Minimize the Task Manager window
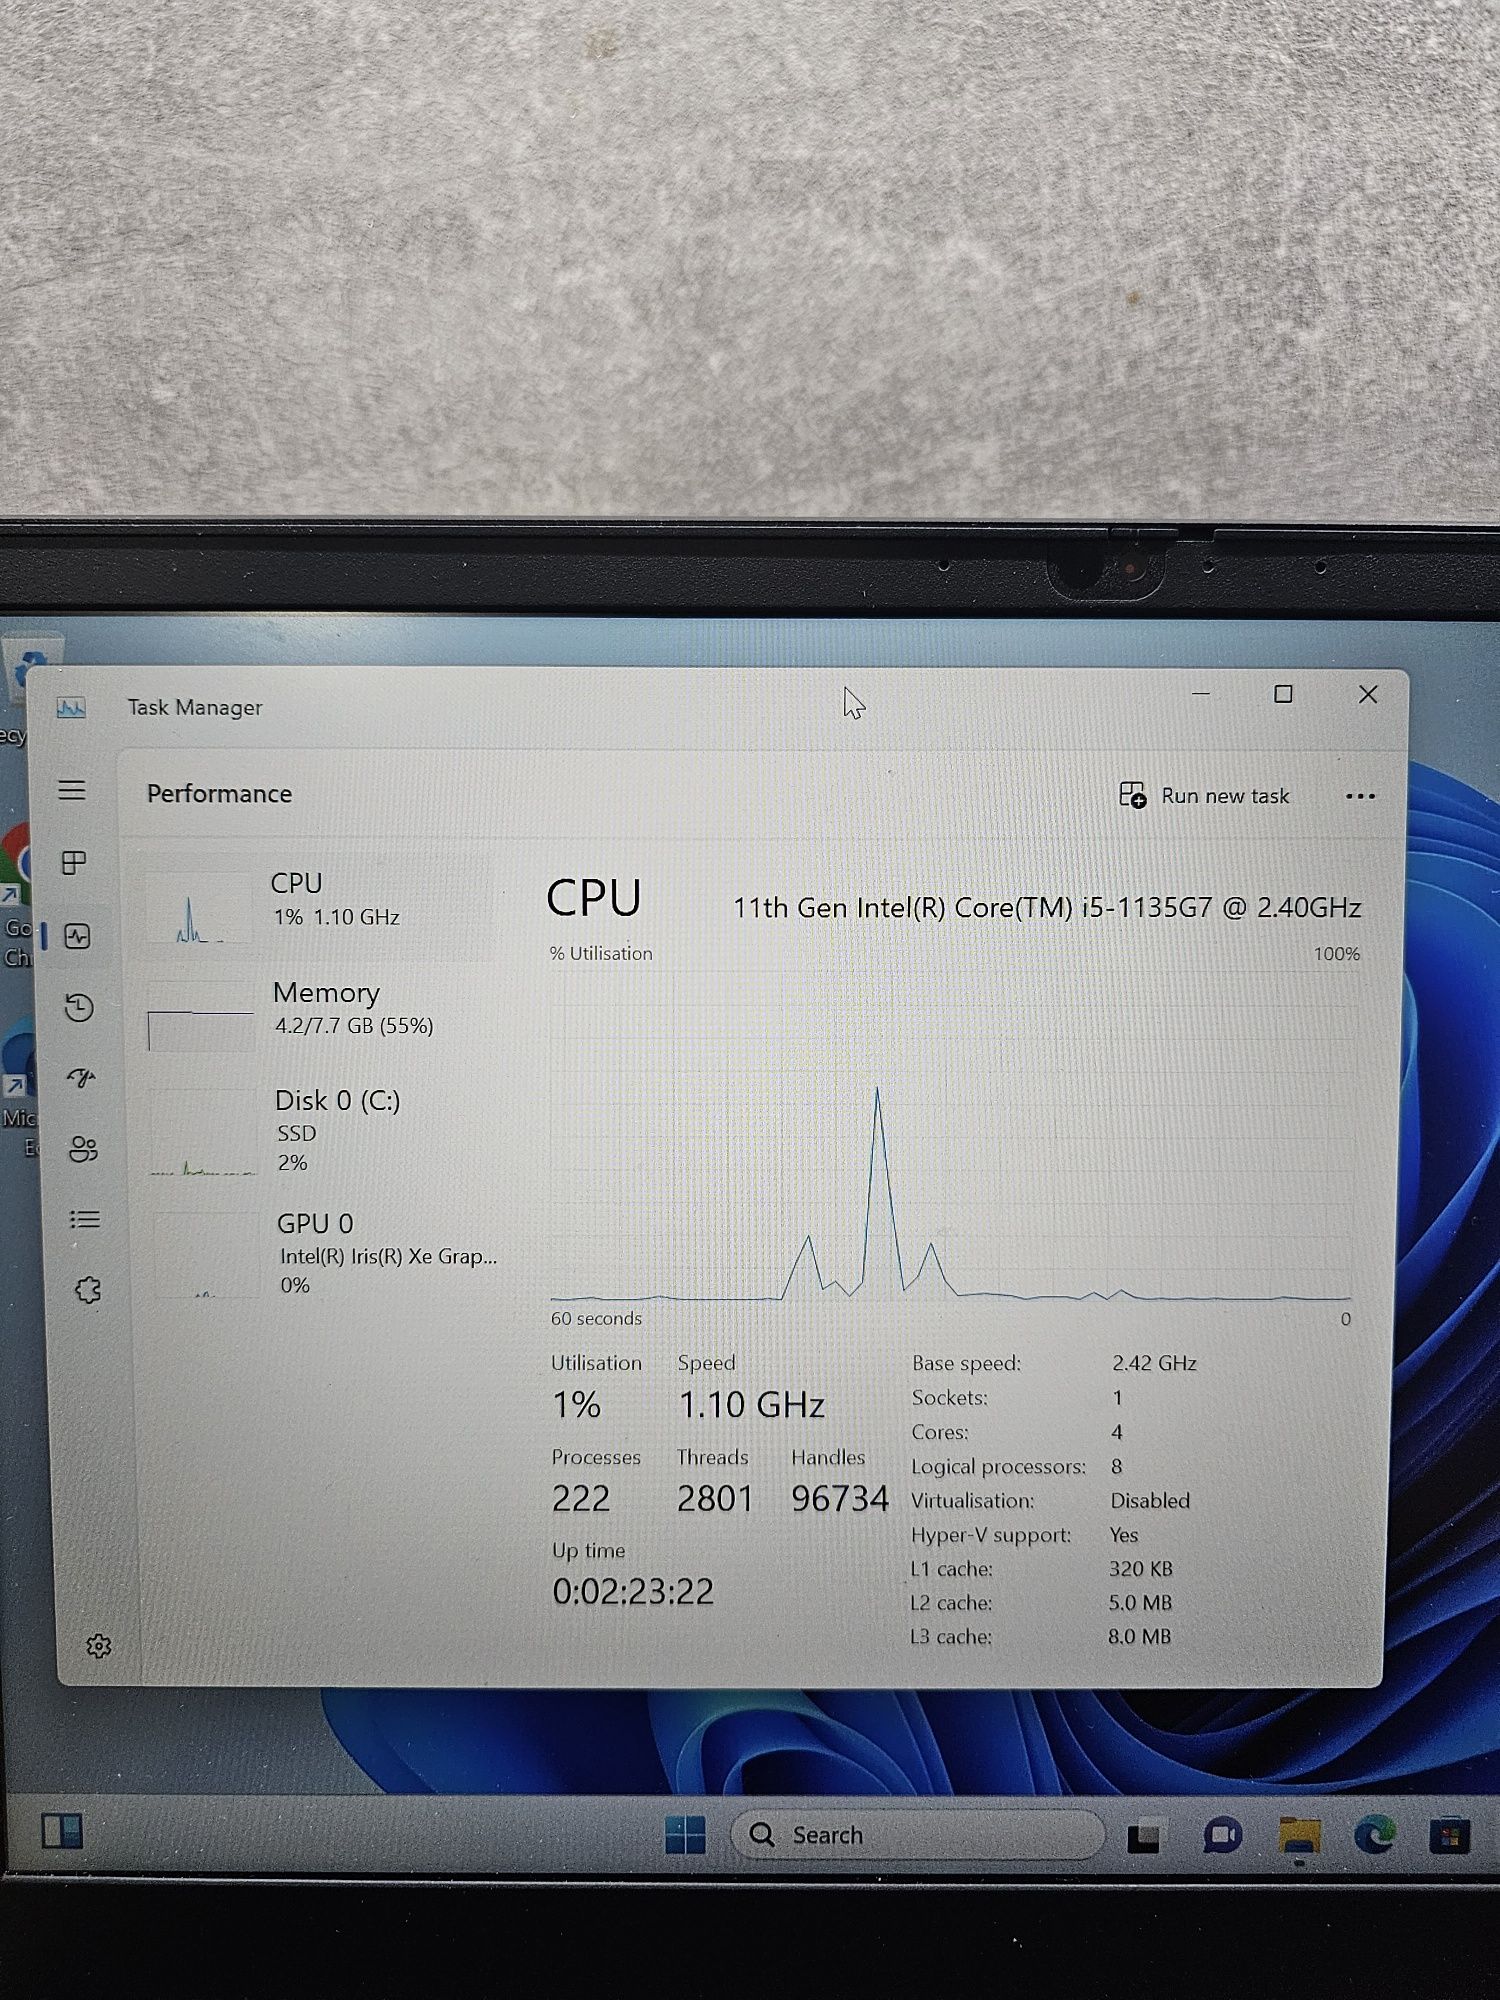 tap(1201, 694)
